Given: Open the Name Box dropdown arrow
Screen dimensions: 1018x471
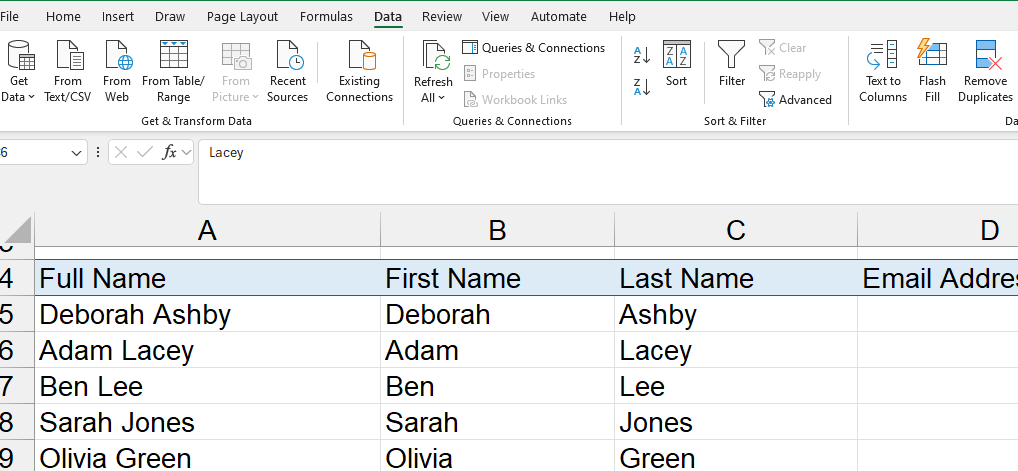Looking at the screenshot, I should click(x=78, y=153).
